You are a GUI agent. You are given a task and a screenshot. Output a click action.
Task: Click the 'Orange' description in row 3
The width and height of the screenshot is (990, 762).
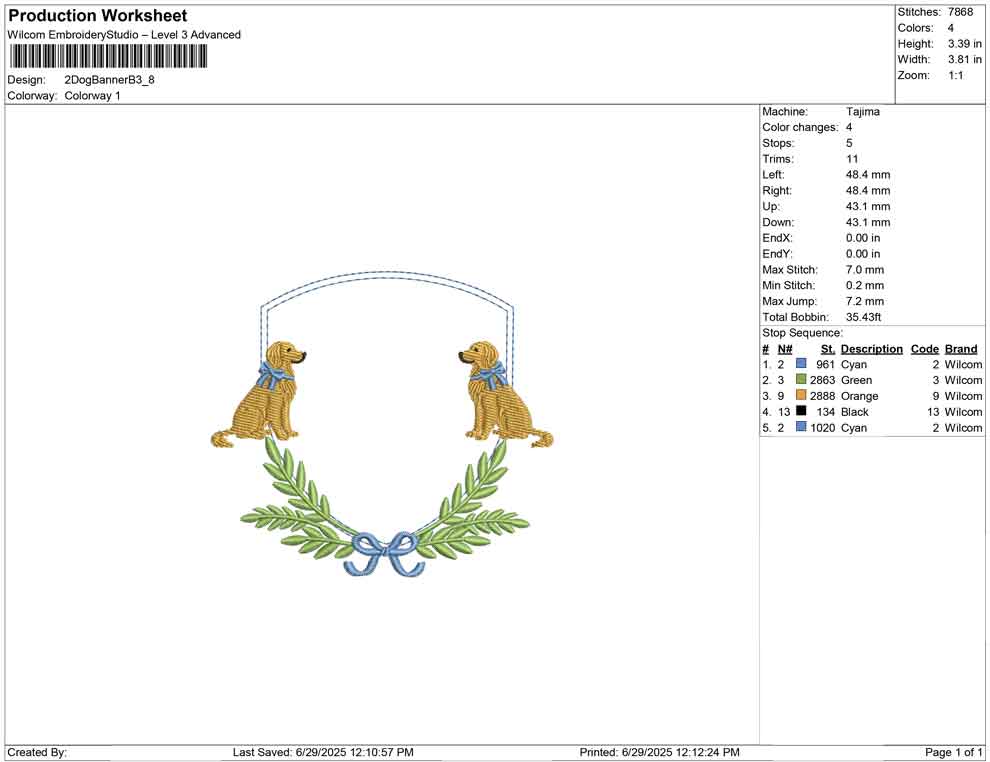(x=859, y=396)
